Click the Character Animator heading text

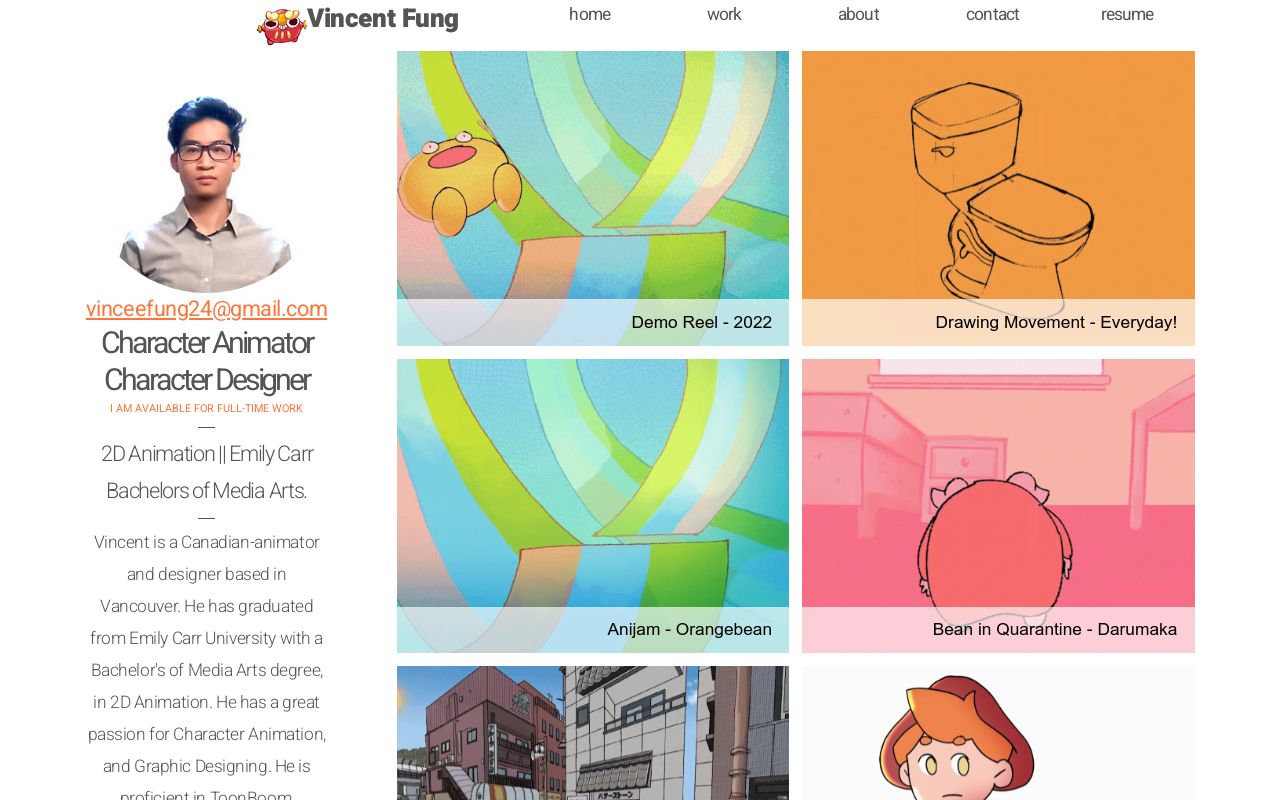click(207, 343)
